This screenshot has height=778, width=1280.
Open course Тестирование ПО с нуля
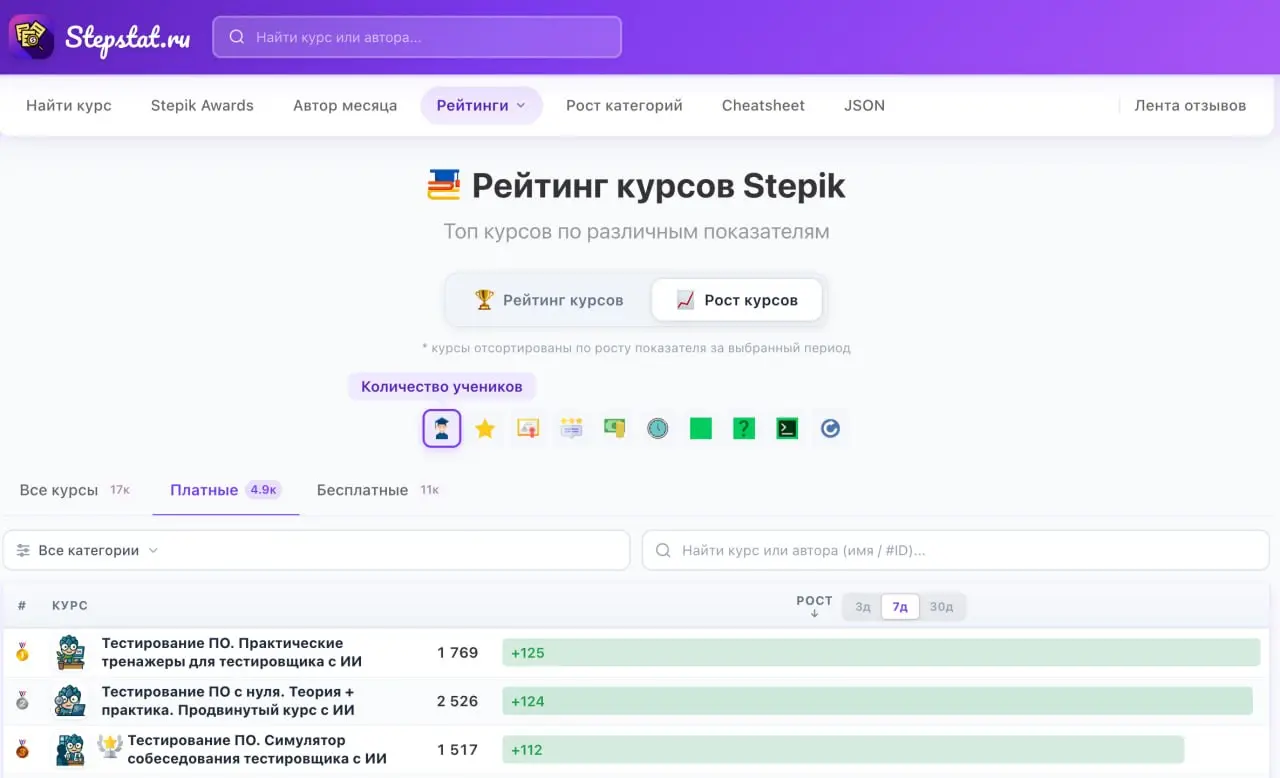point(228,701)
